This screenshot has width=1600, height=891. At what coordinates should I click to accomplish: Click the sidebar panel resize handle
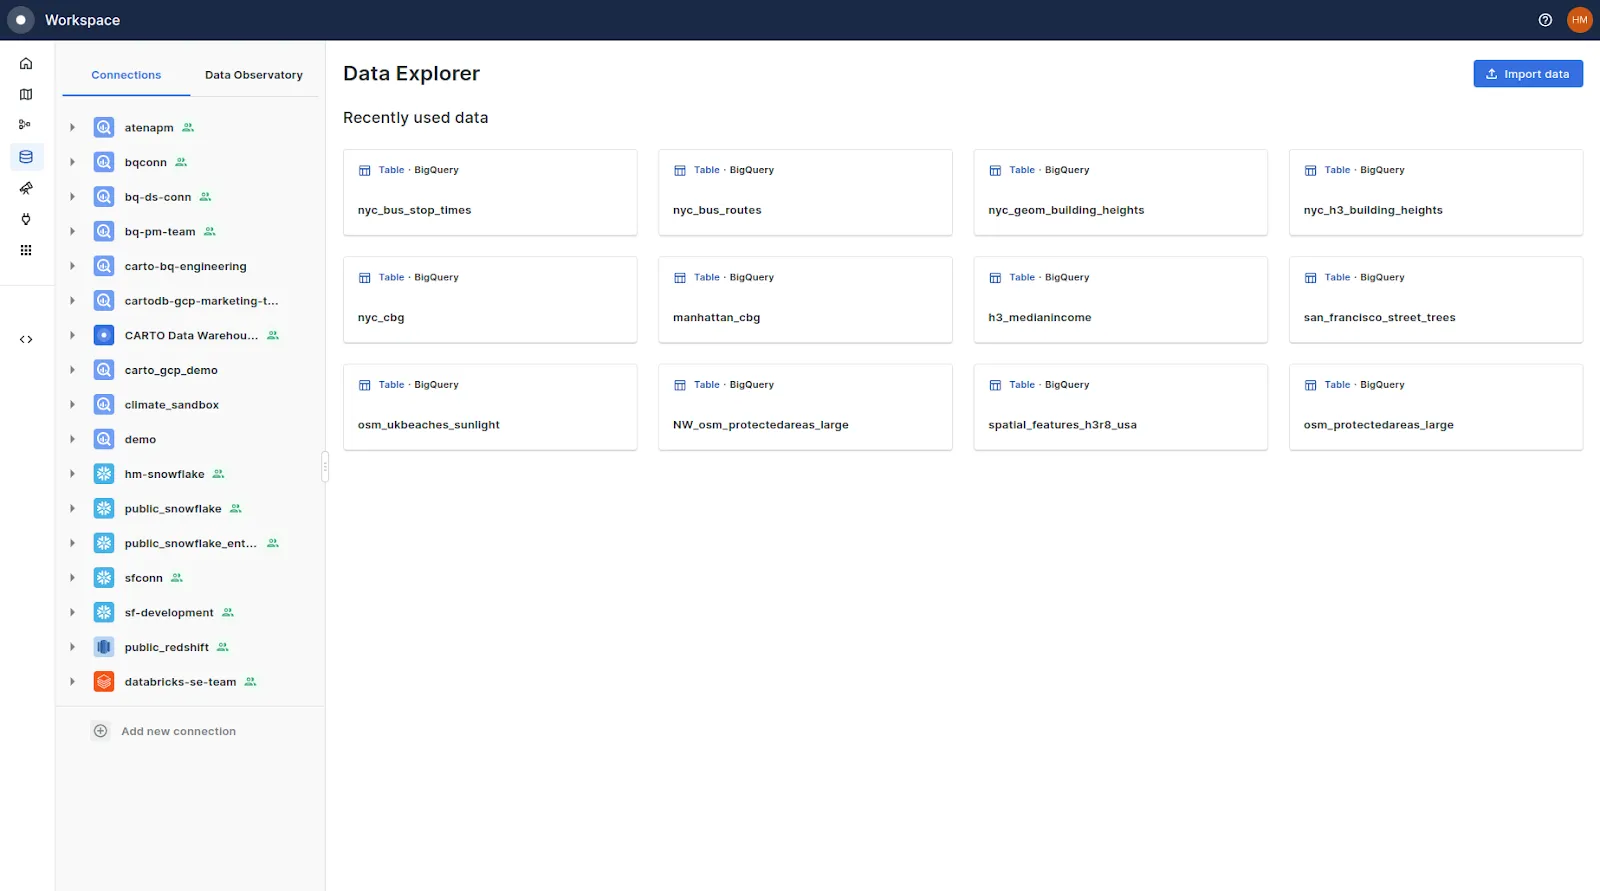coord(325,467)
